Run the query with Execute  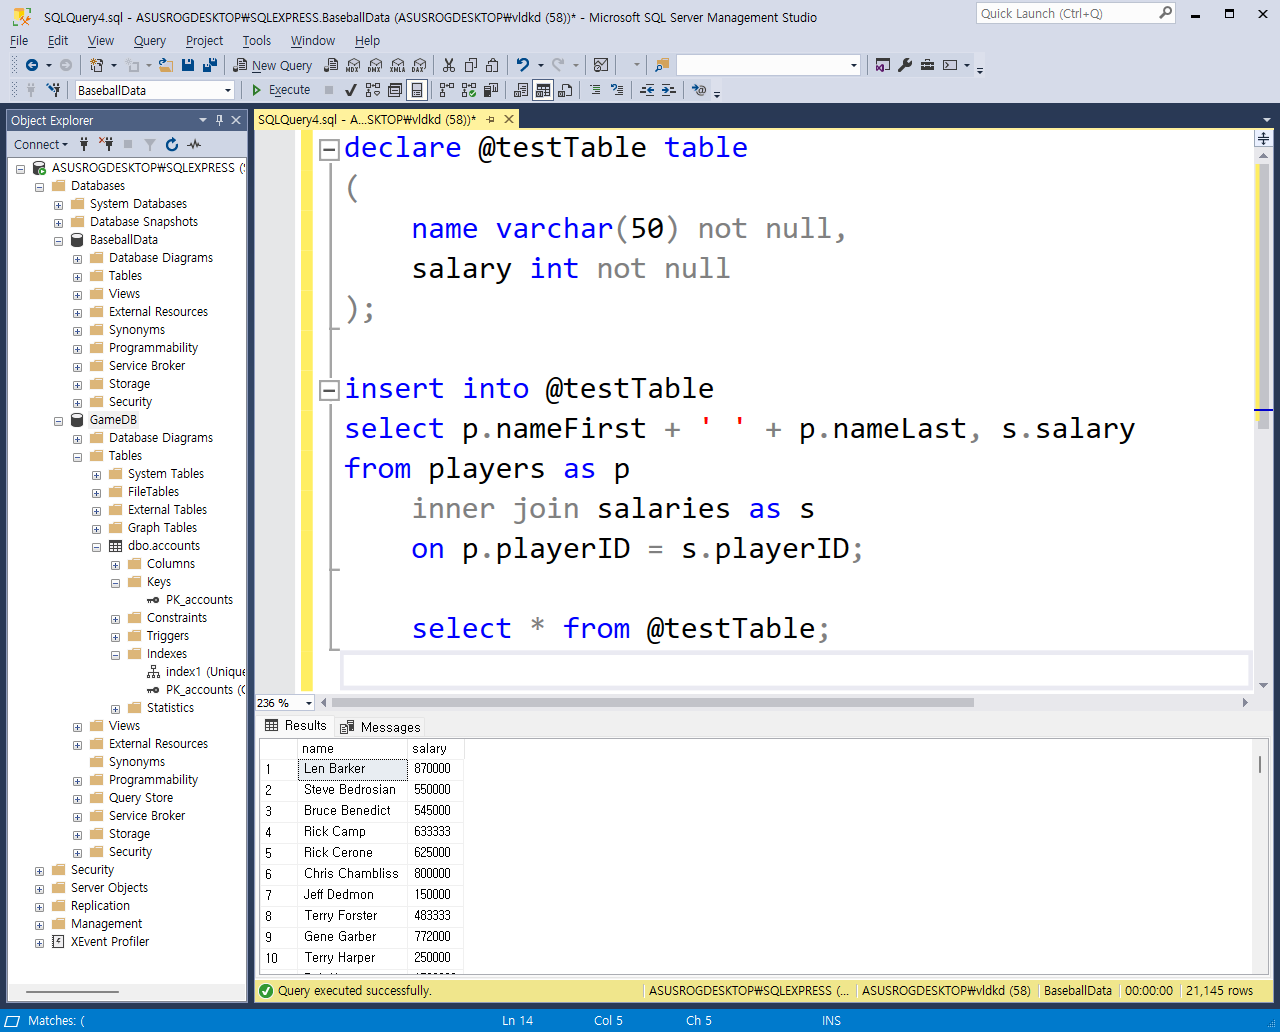[x=281, y=90]
